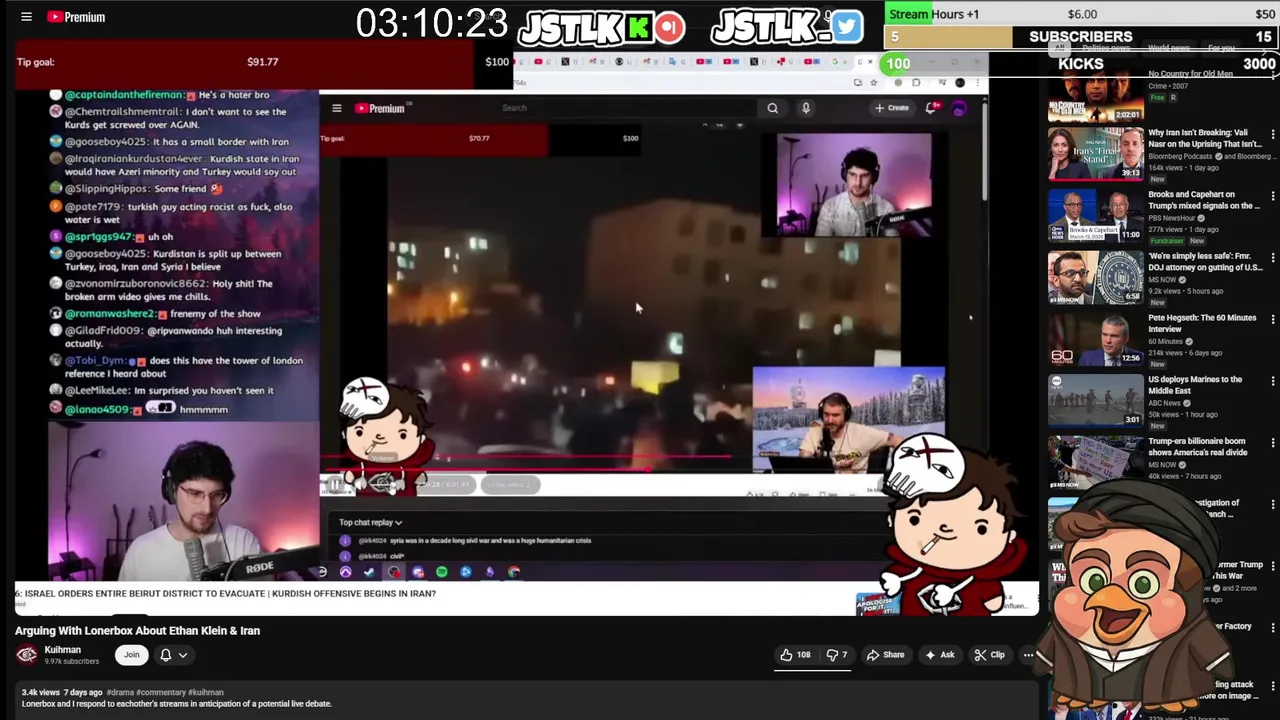Screen dimensions: 1280x720
Task: Open options menu for Why Iran Isn't Breaking
Action: pos(1272,135)
